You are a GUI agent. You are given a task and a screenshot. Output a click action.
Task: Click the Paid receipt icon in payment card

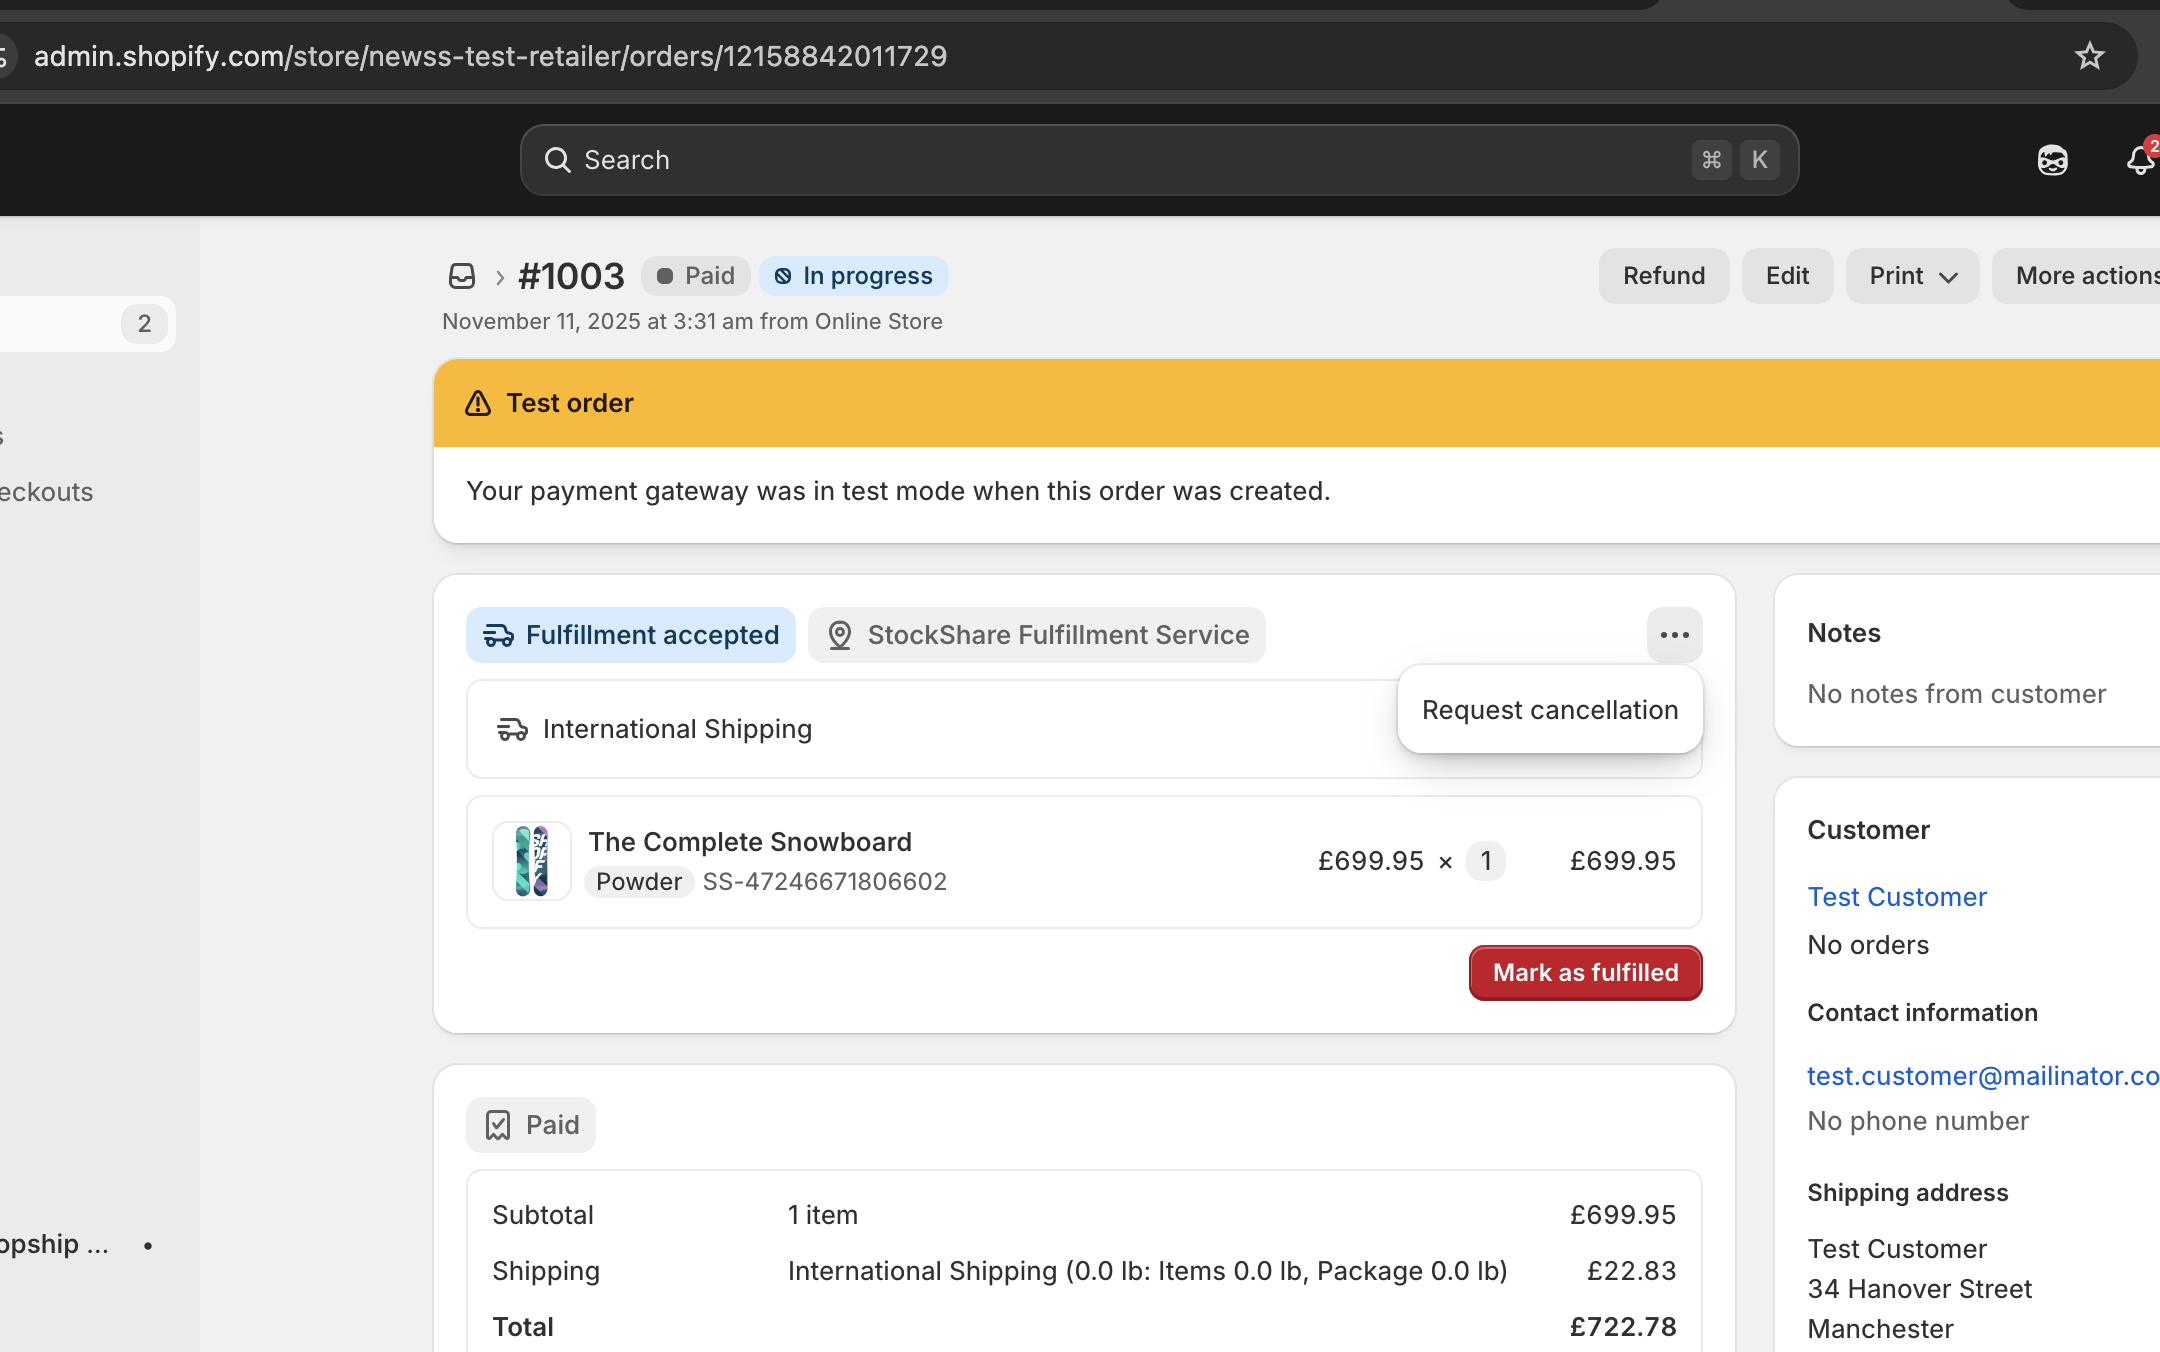[x=498, y=1125]
